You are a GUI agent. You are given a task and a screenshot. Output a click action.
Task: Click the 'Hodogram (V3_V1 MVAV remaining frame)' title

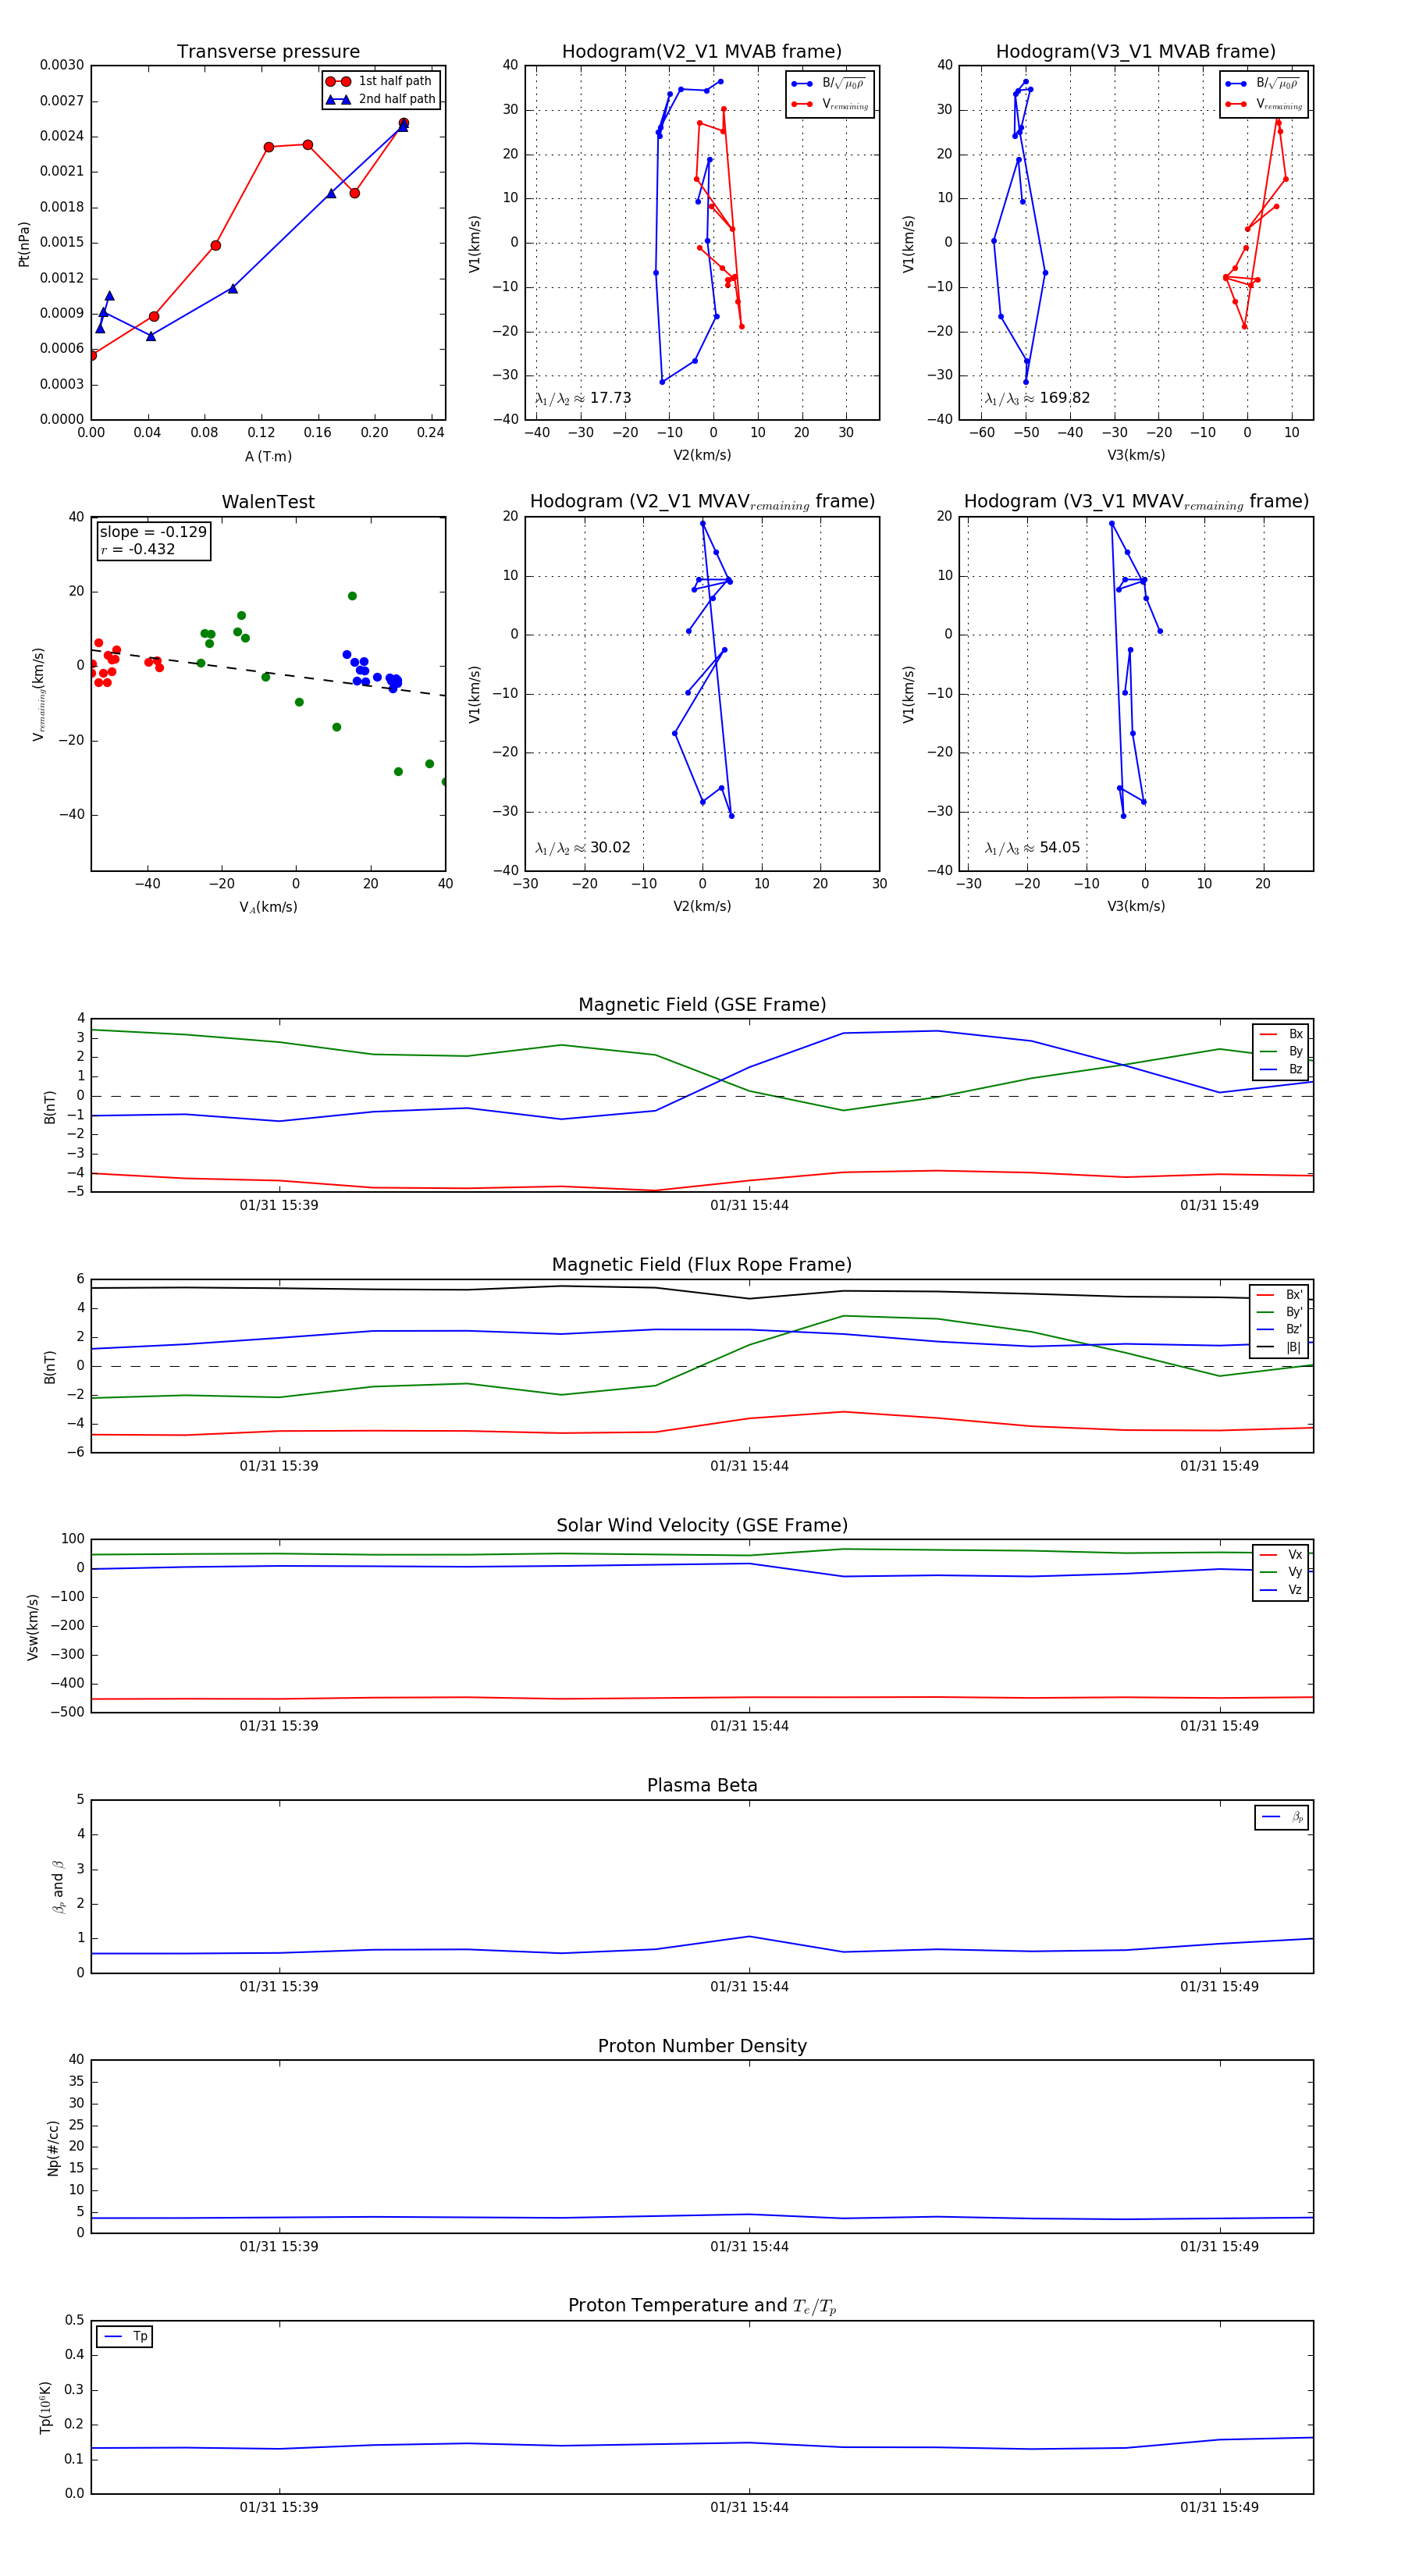(1136, 502)
